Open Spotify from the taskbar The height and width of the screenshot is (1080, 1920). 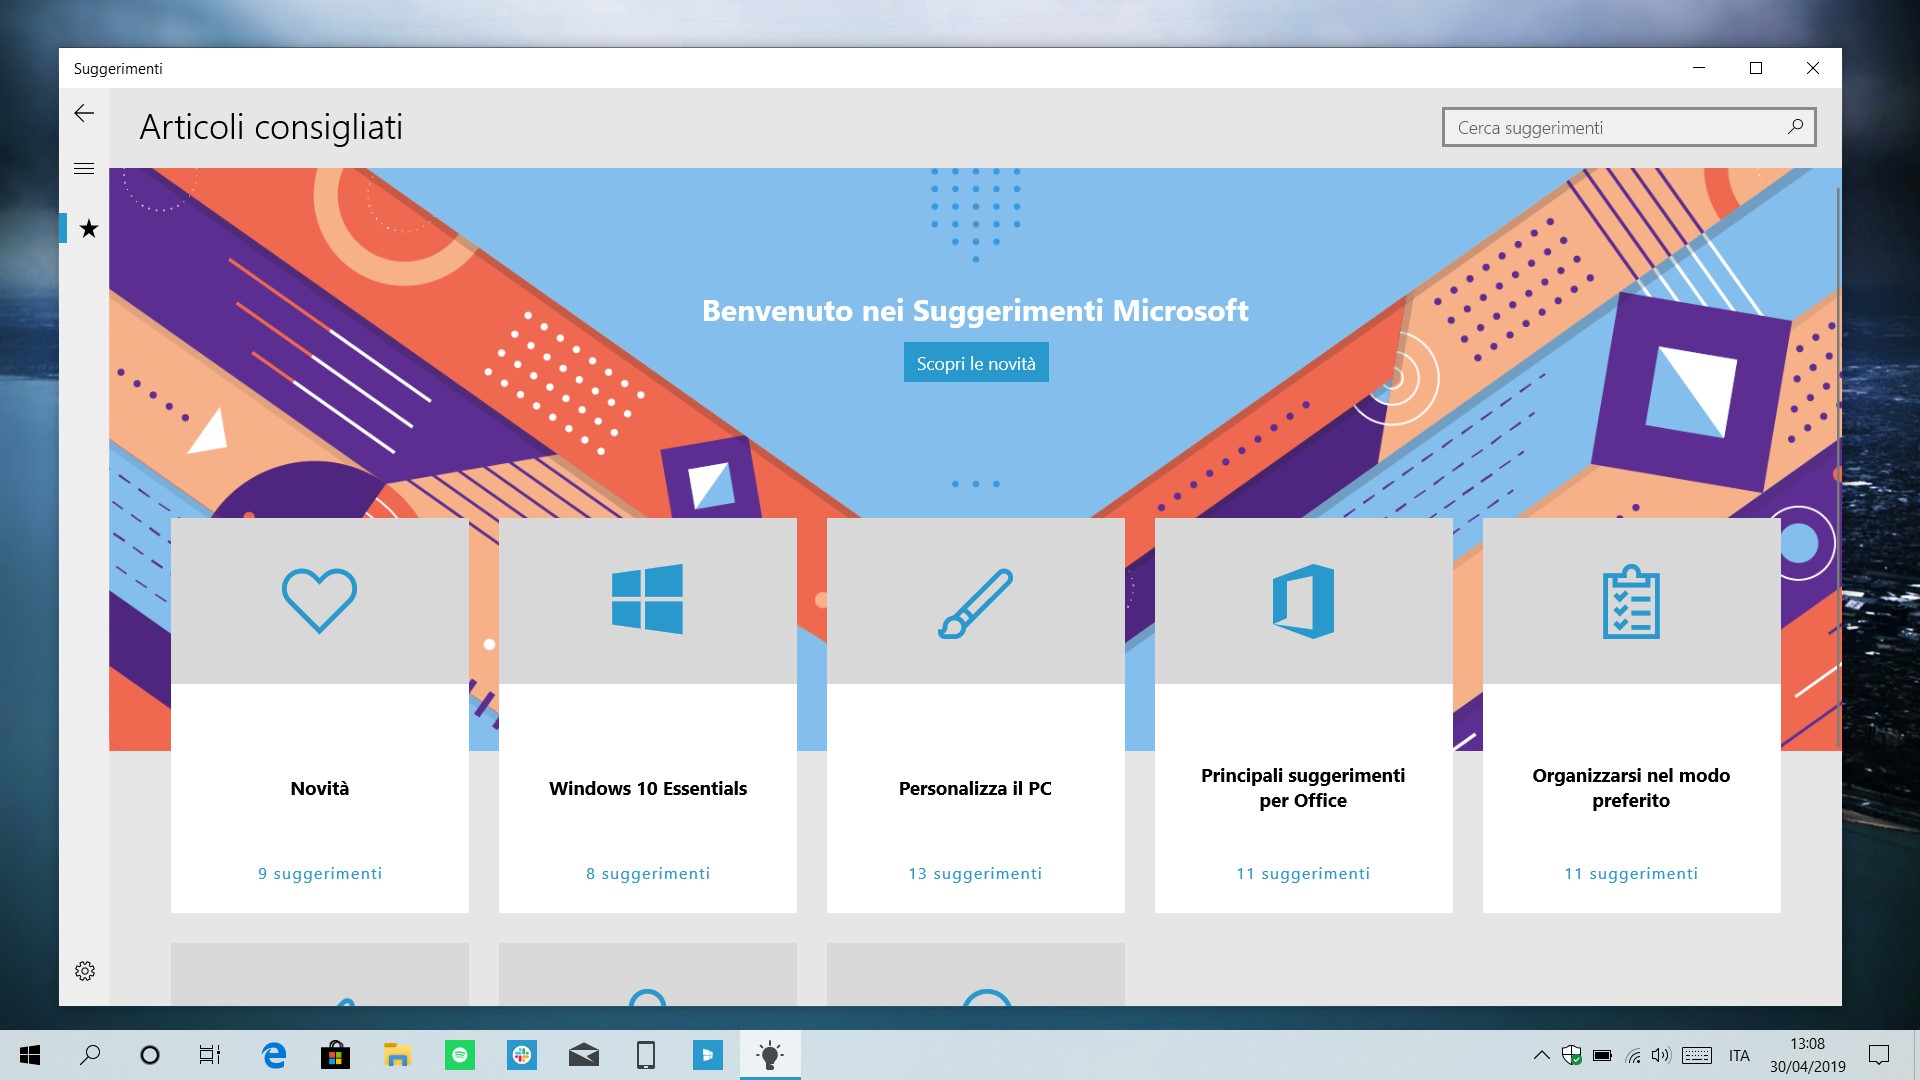coord(459,1055)
